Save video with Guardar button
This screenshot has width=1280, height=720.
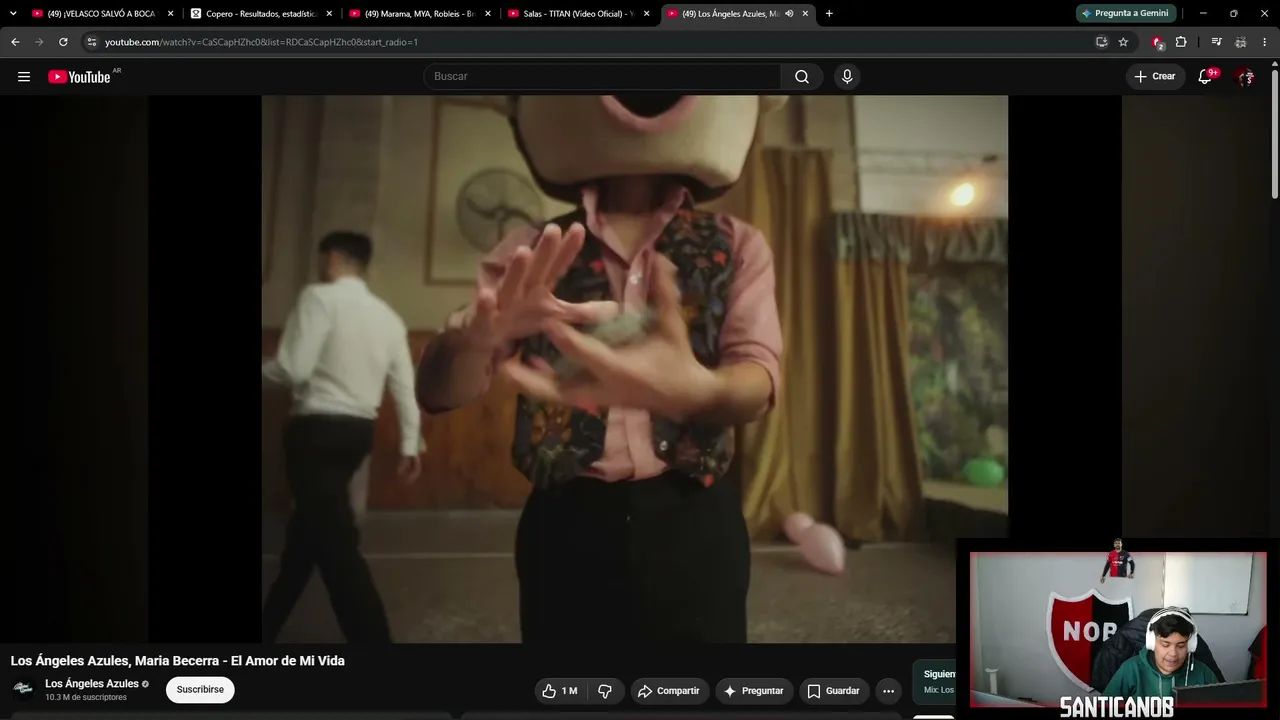click(834, 691)
